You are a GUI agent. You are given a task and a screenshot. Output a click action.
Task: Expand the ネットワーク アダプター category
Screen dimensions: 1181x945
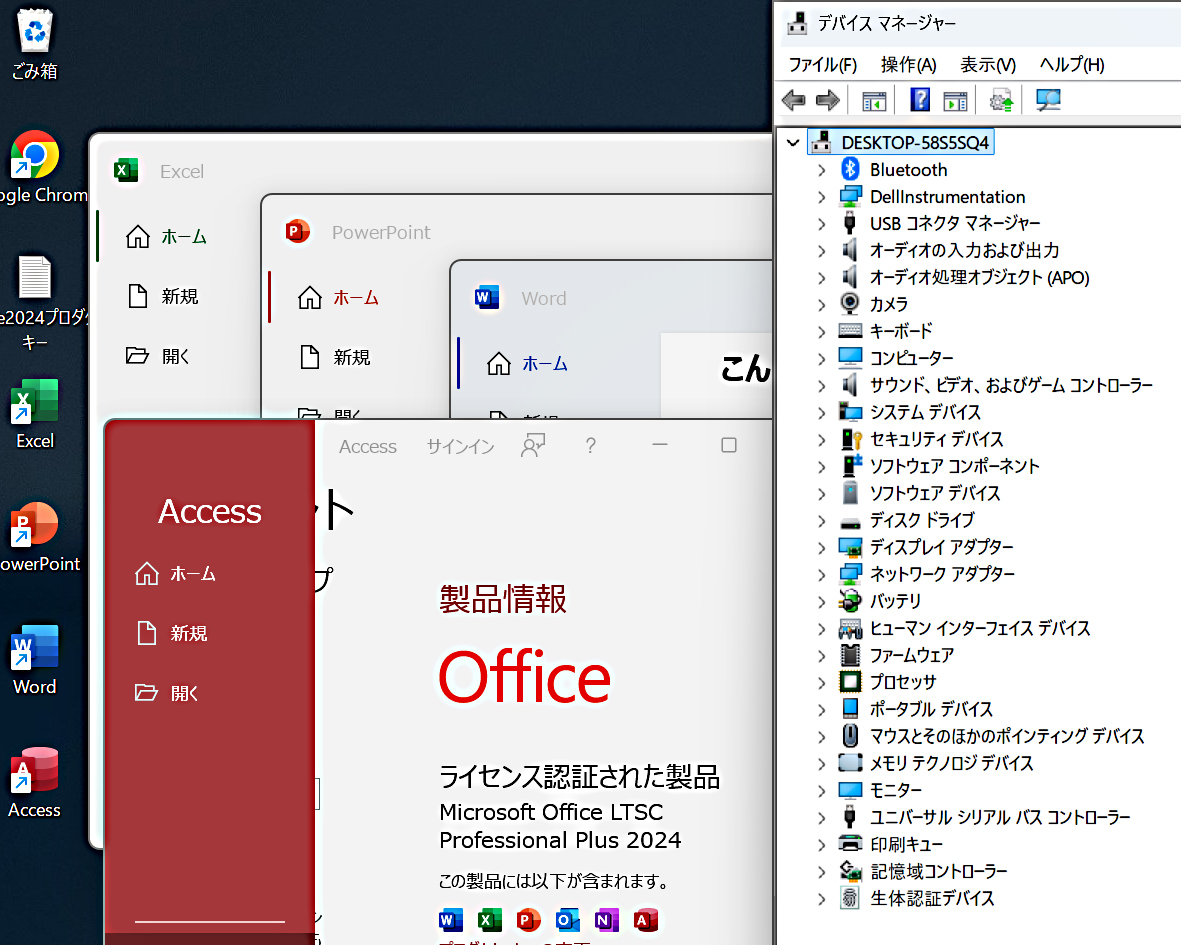click(x=822, y=575)
